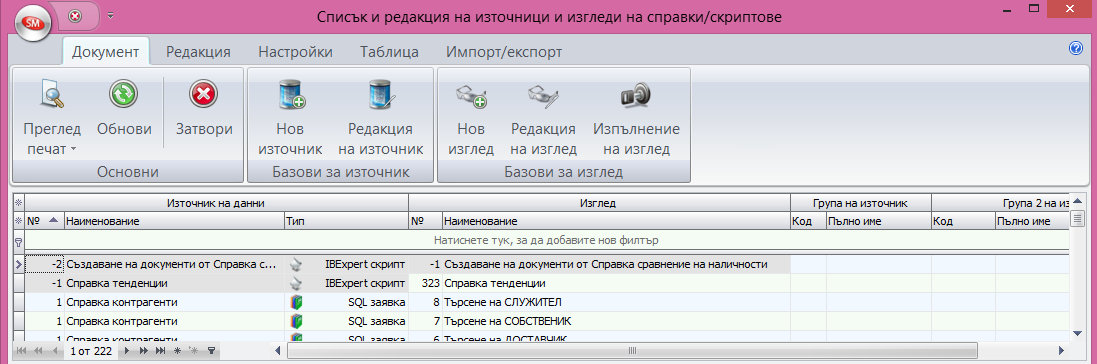
Task: Sort by view Наименование column header
Action: (x=616, y=220)
